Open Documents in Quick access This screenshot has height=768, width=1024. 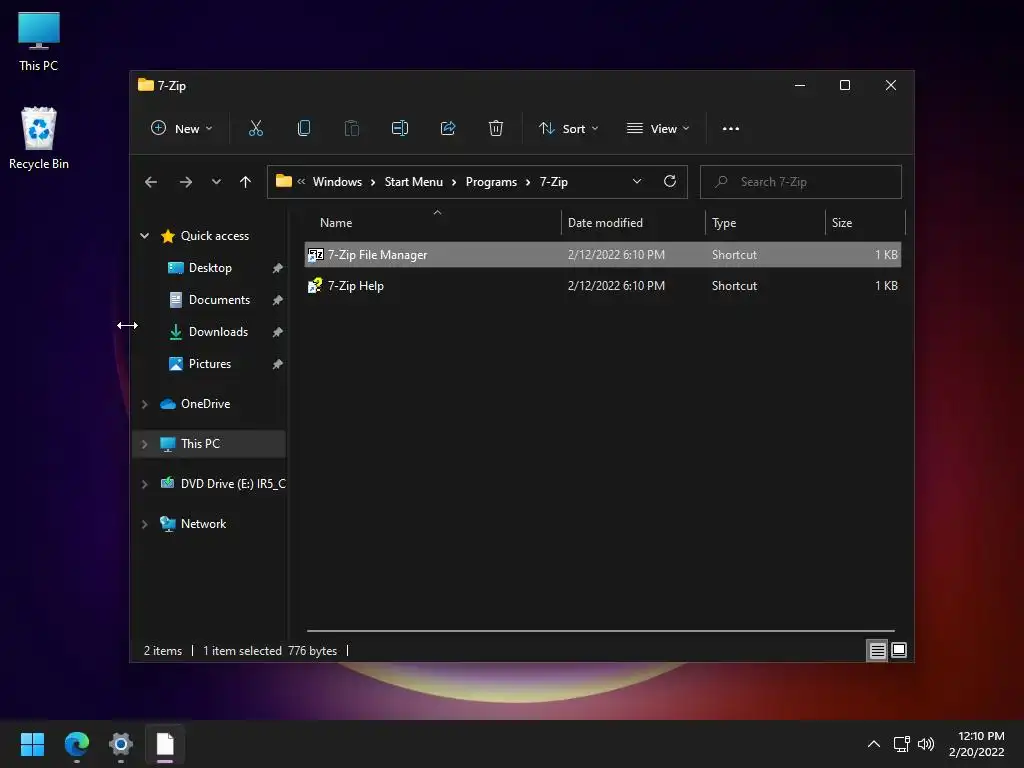click(x=219, y=300)
